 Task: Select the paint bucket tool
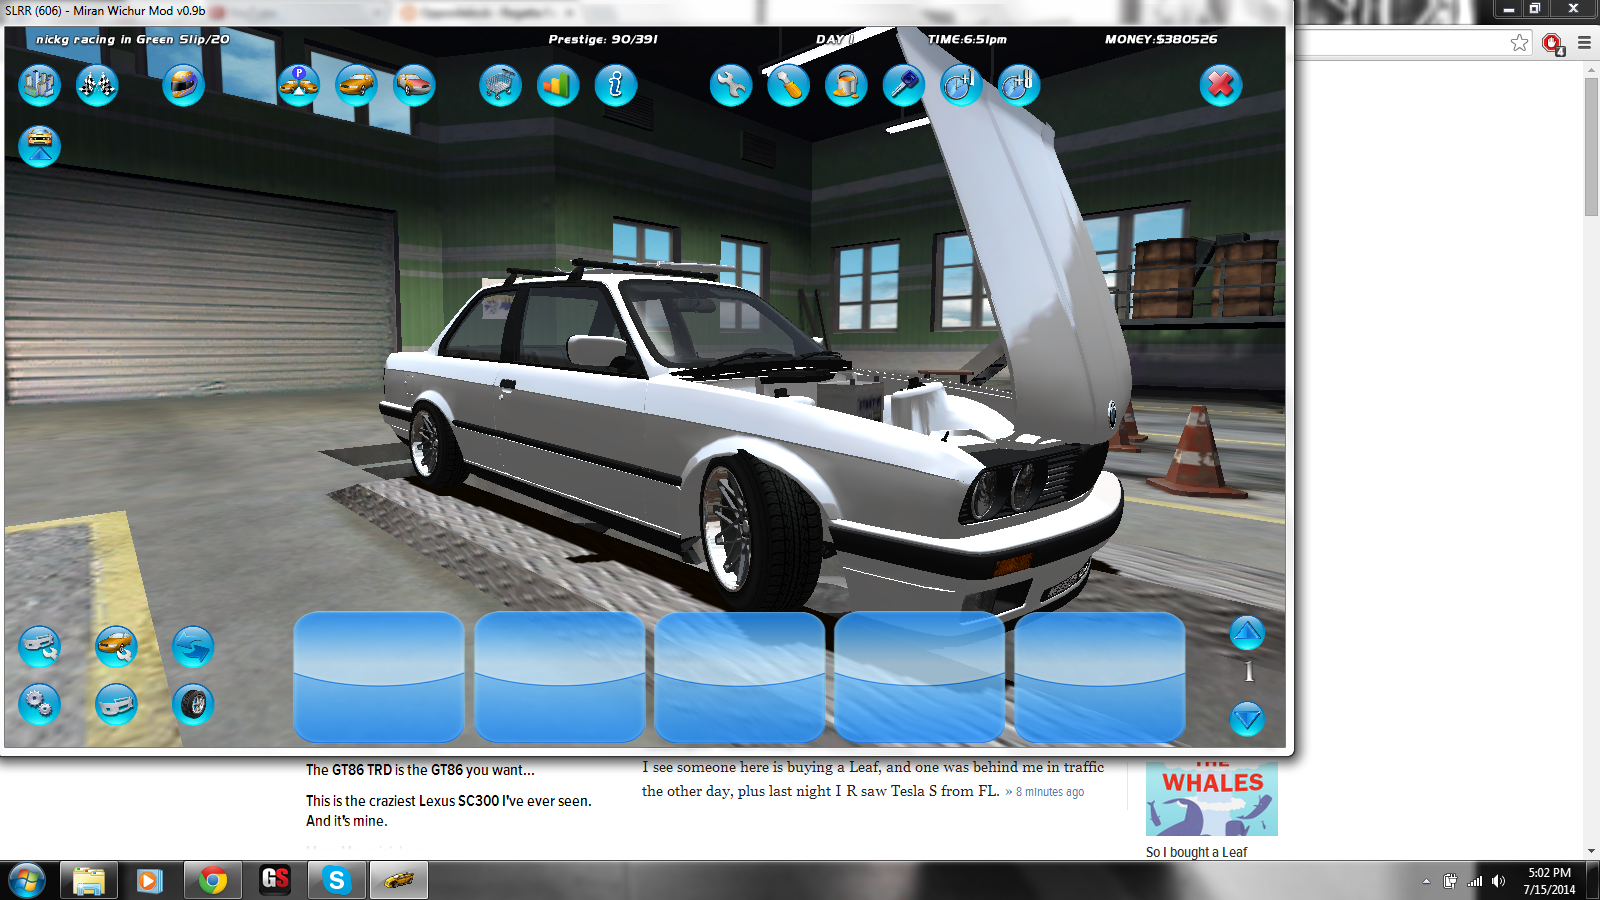(x=846, y=85)
